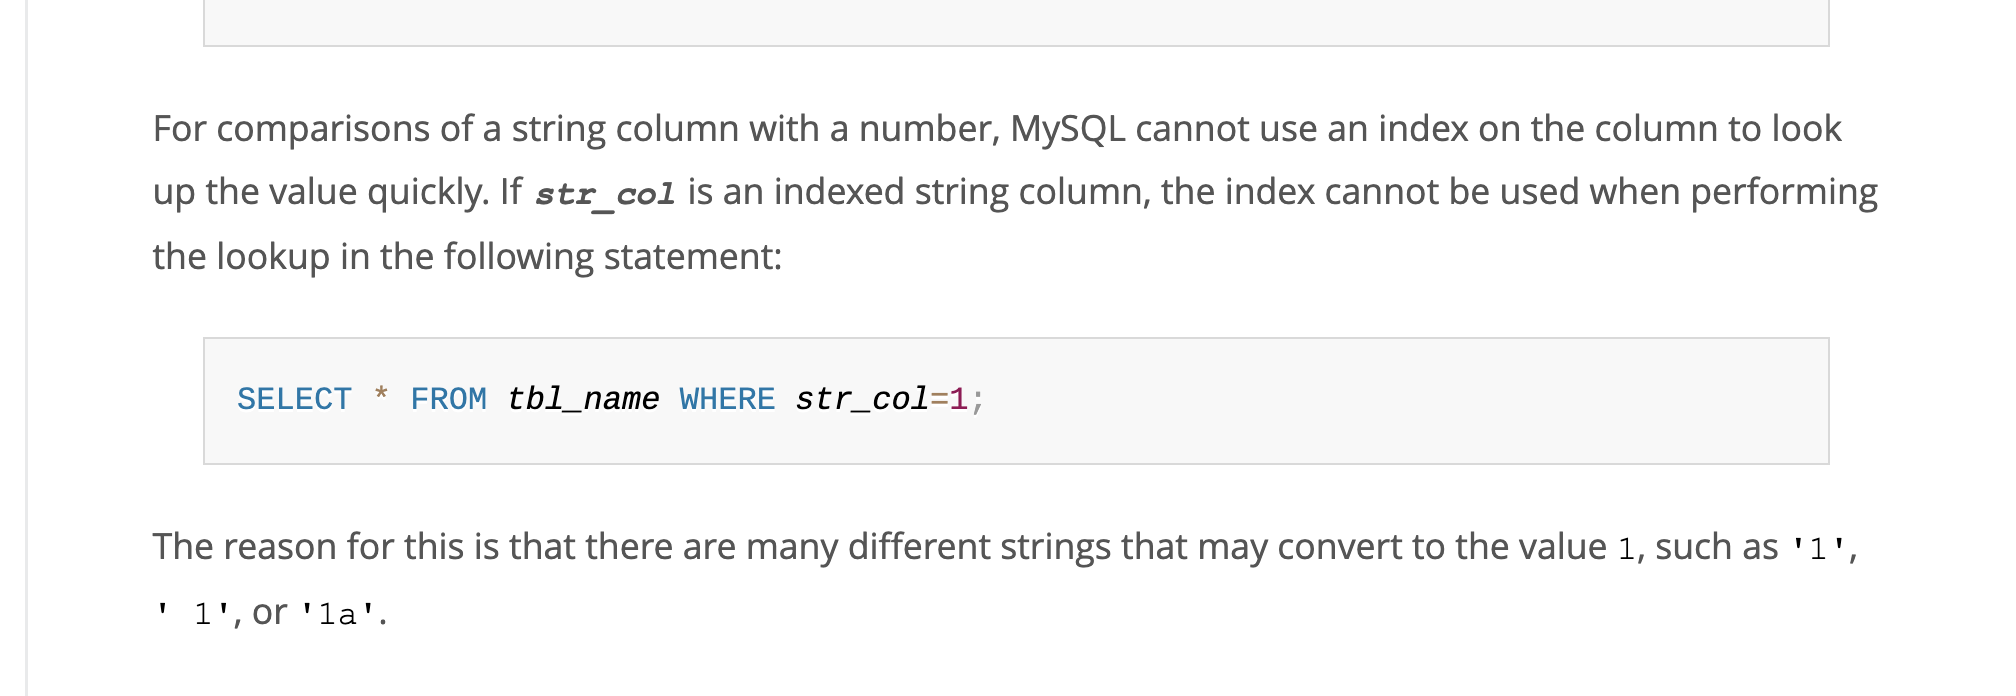Viewport: 2016px width, 696px height.
Task: Click the partially visible code box at top
Action: (x=1016, y=22)
